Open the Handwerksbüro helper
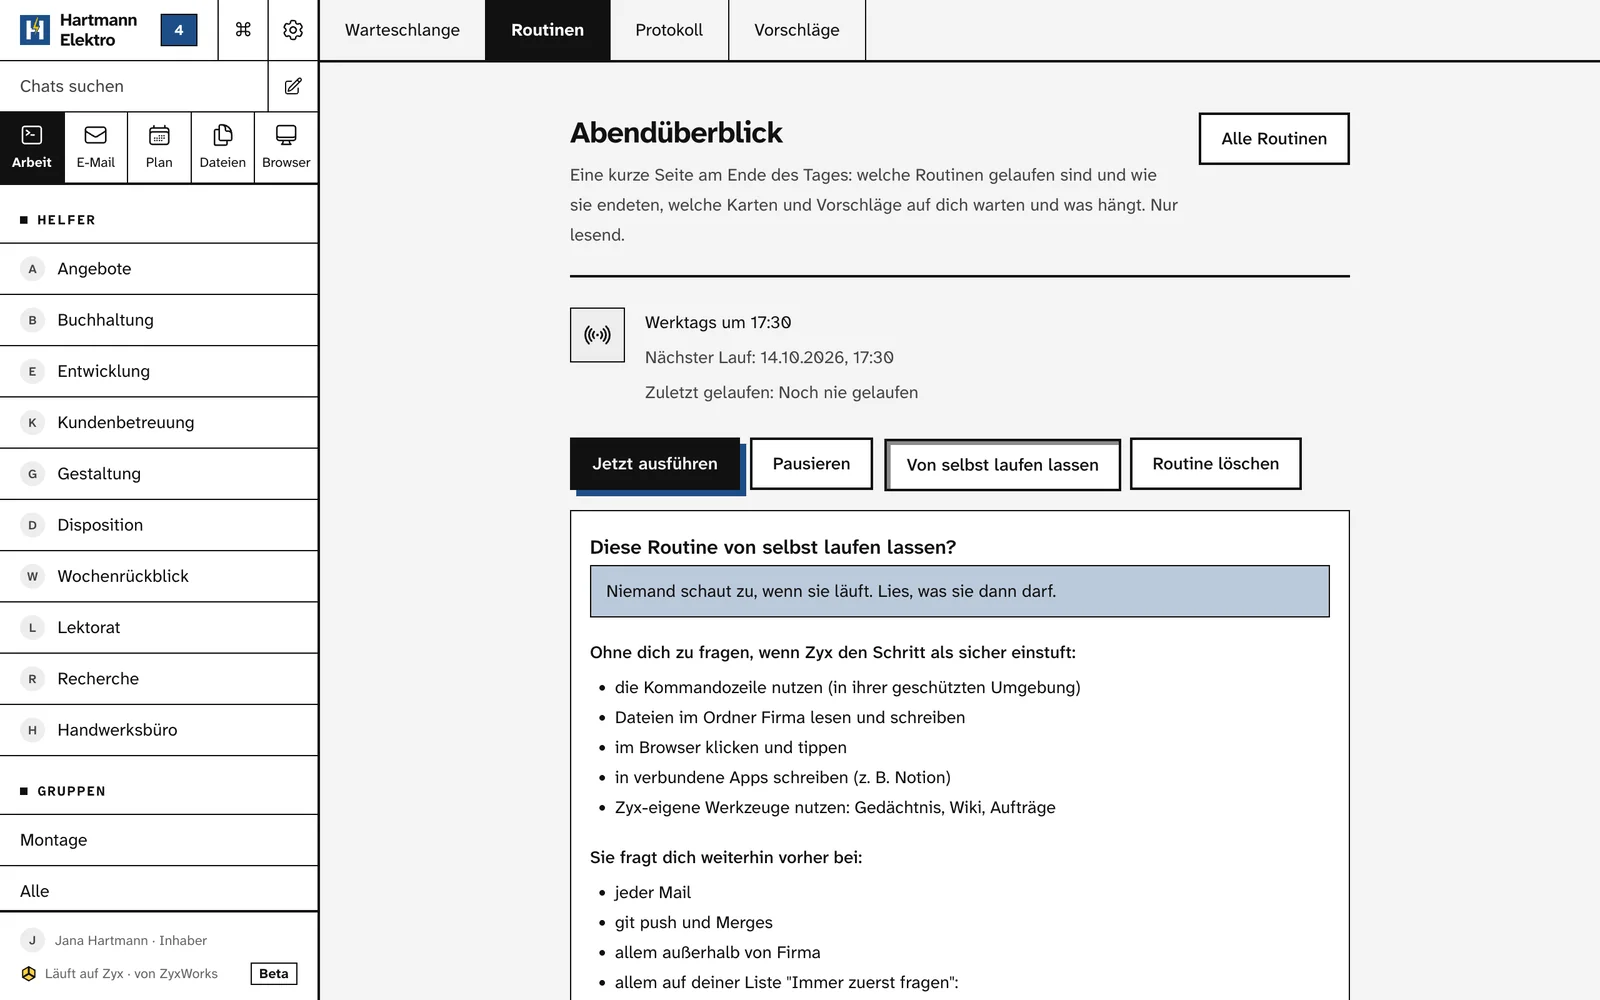The height and width of the screenshot is (1000, 1600). tap(159, 730)
